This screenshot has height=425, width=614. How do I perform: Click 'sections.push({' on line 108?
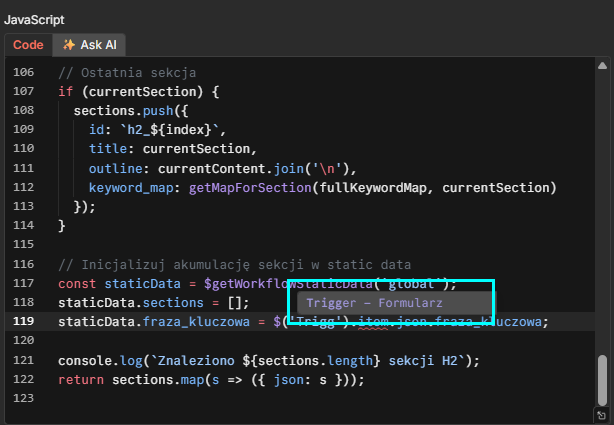pyautogui.click(x=131, y=111)
